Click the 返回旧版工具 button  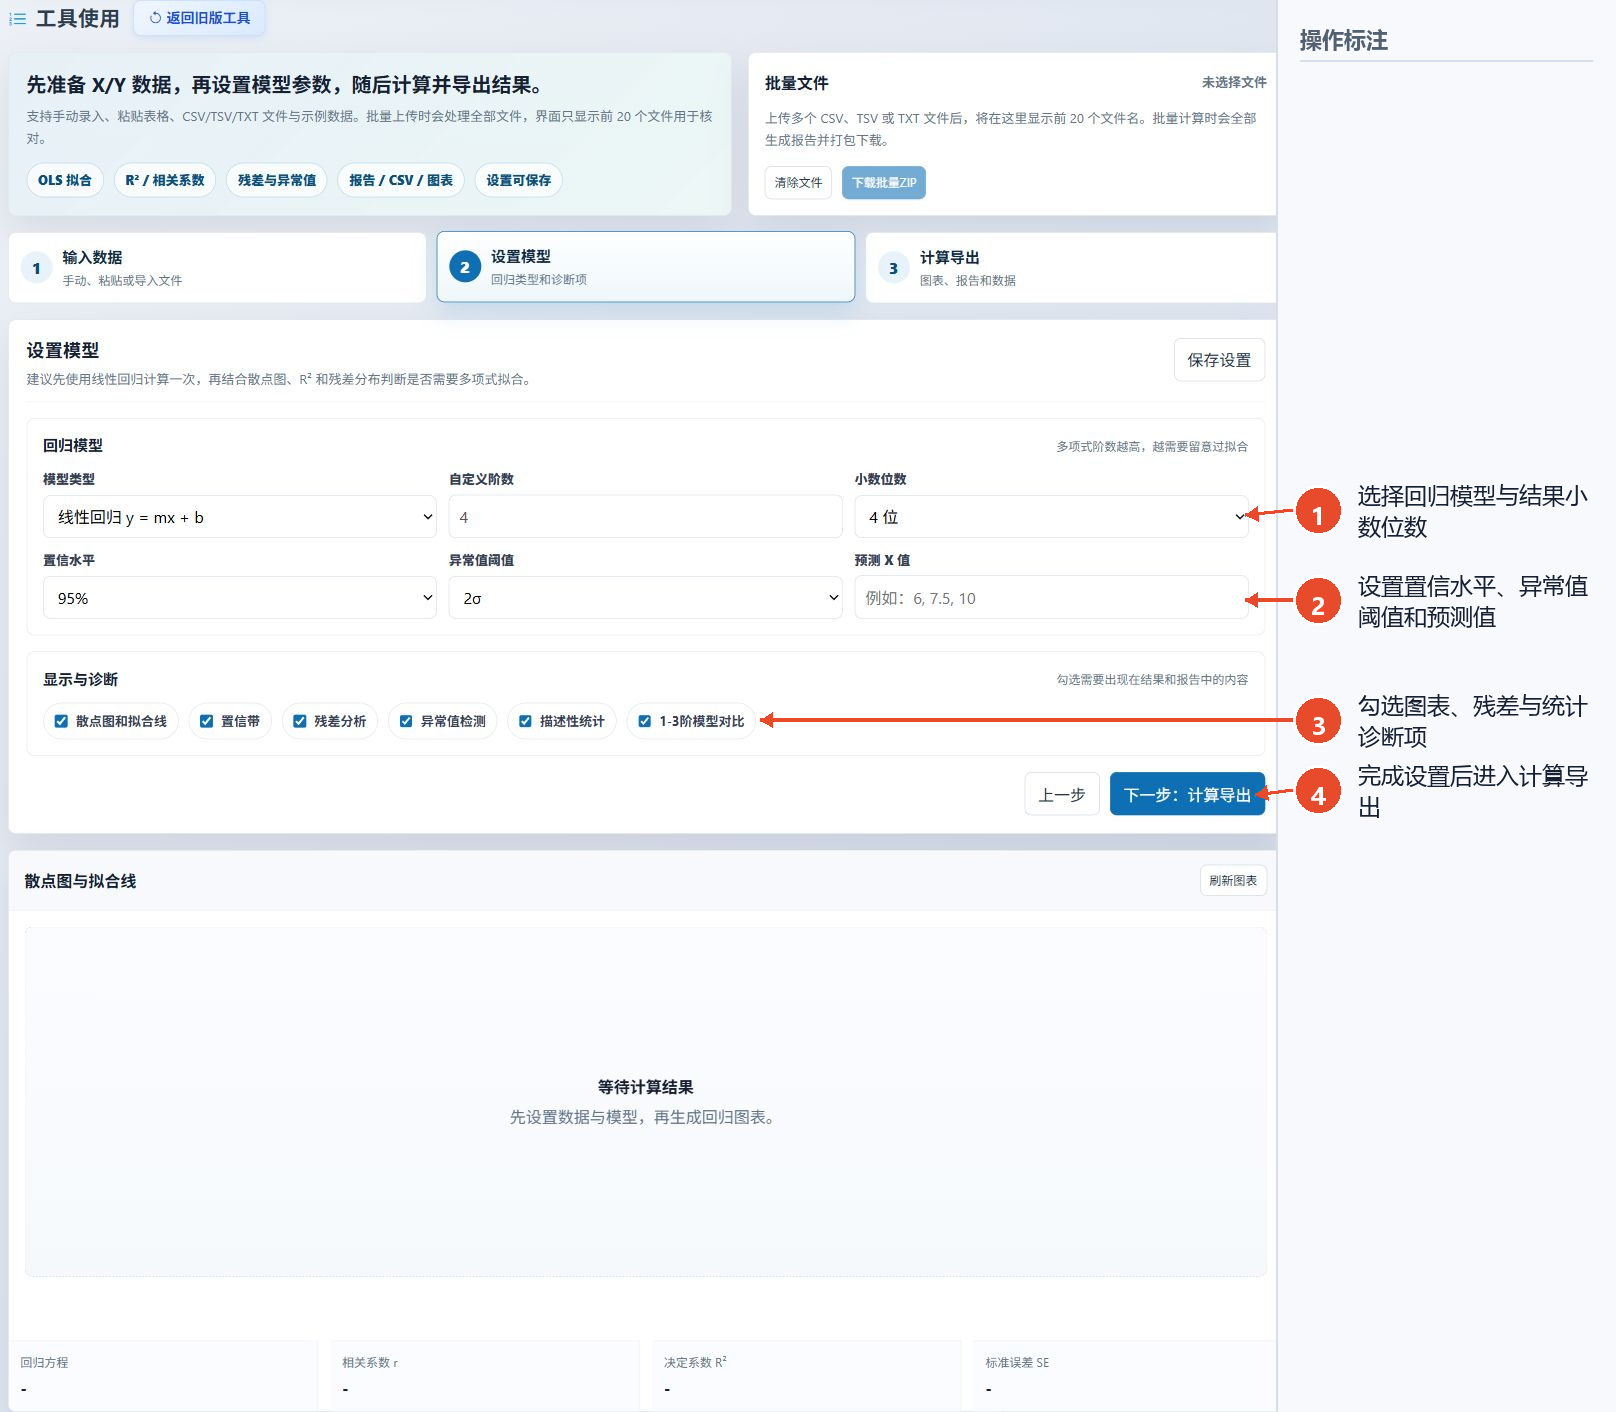(199, 18)
